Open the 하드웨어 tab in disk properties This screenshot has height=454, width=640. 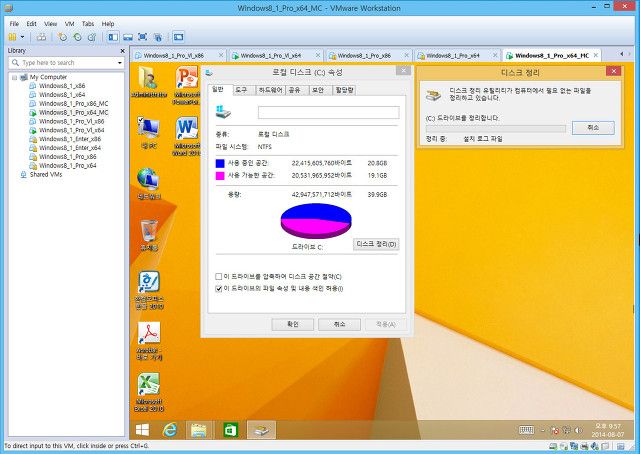pos(271,90)
